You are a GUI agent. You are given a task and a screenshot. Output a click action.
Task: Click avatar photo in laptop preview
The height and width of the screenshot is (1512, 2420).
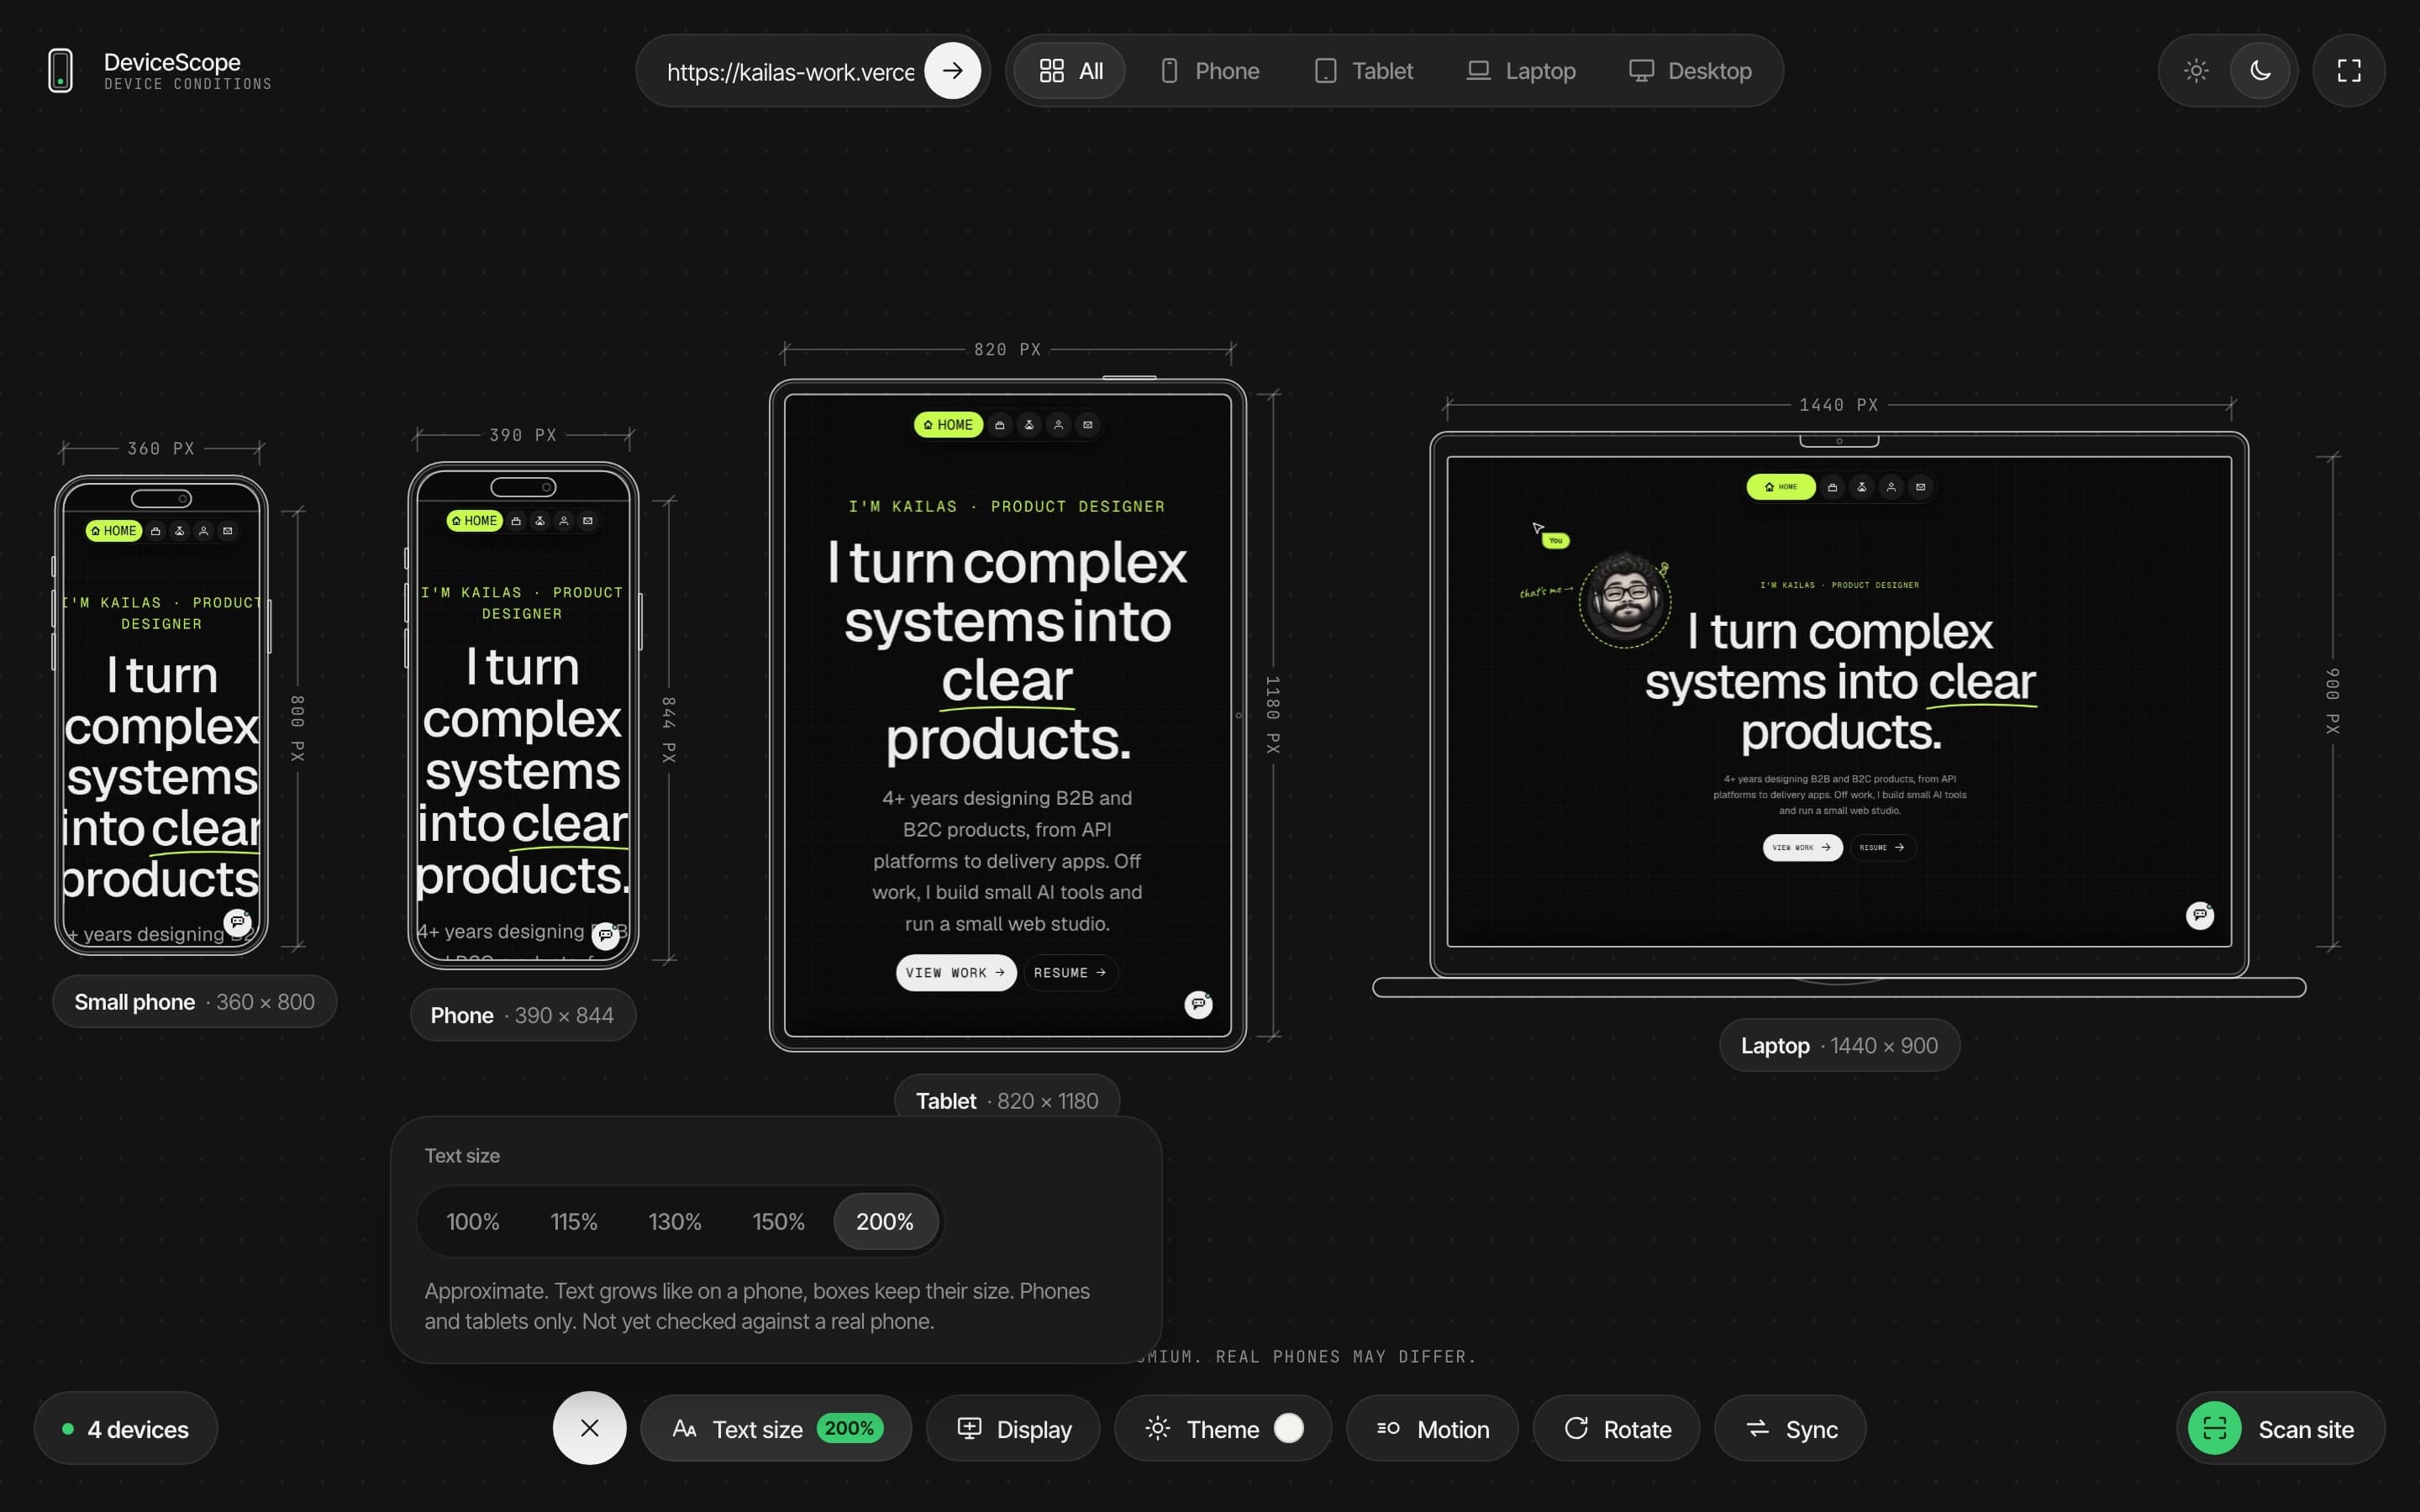point(1625,600)
